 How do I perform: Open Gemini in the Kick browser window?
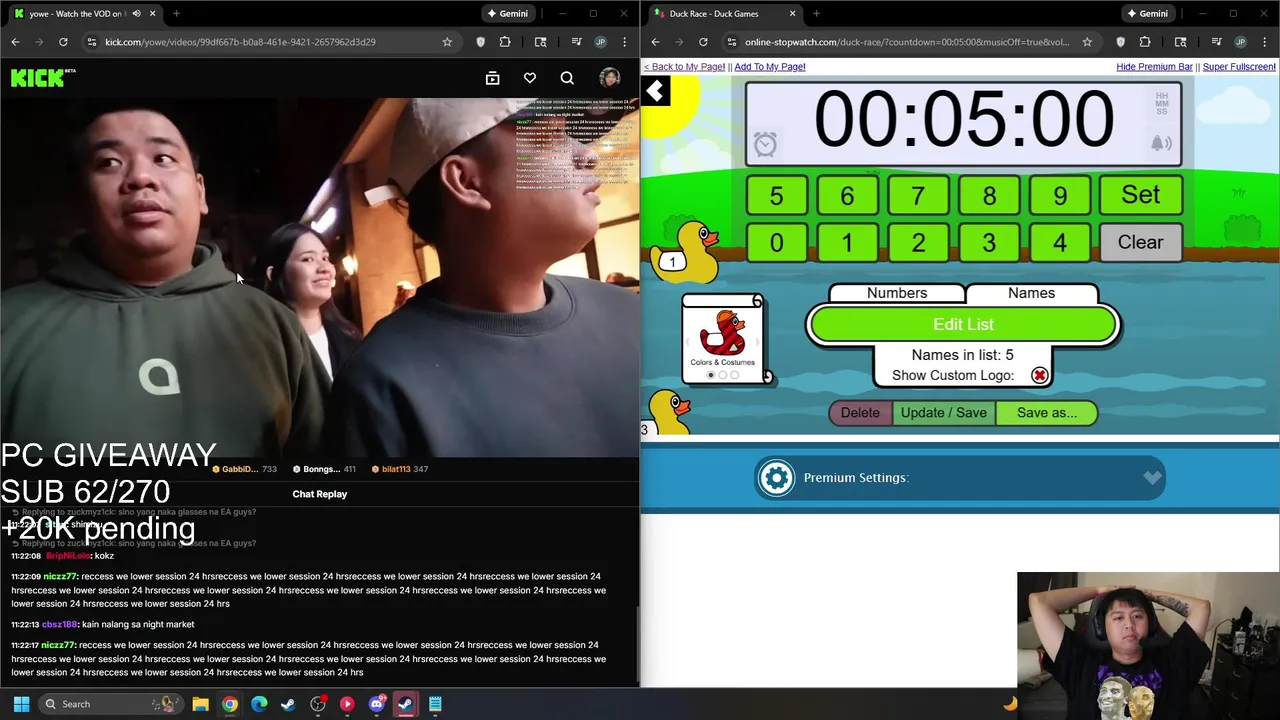click(x=506, y=13)
